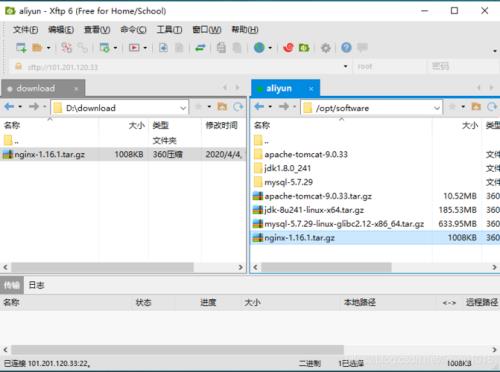Go back in the remote aliyun pane
This screenshot has height=372, width=500.
(259, 107)
